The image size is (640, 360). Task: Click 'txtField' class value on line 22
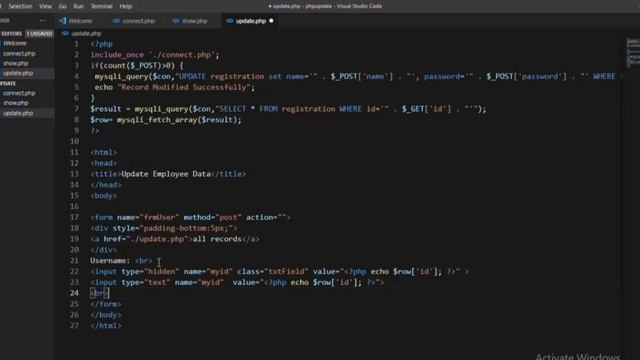pyautogui.click(x=287, y=271)
